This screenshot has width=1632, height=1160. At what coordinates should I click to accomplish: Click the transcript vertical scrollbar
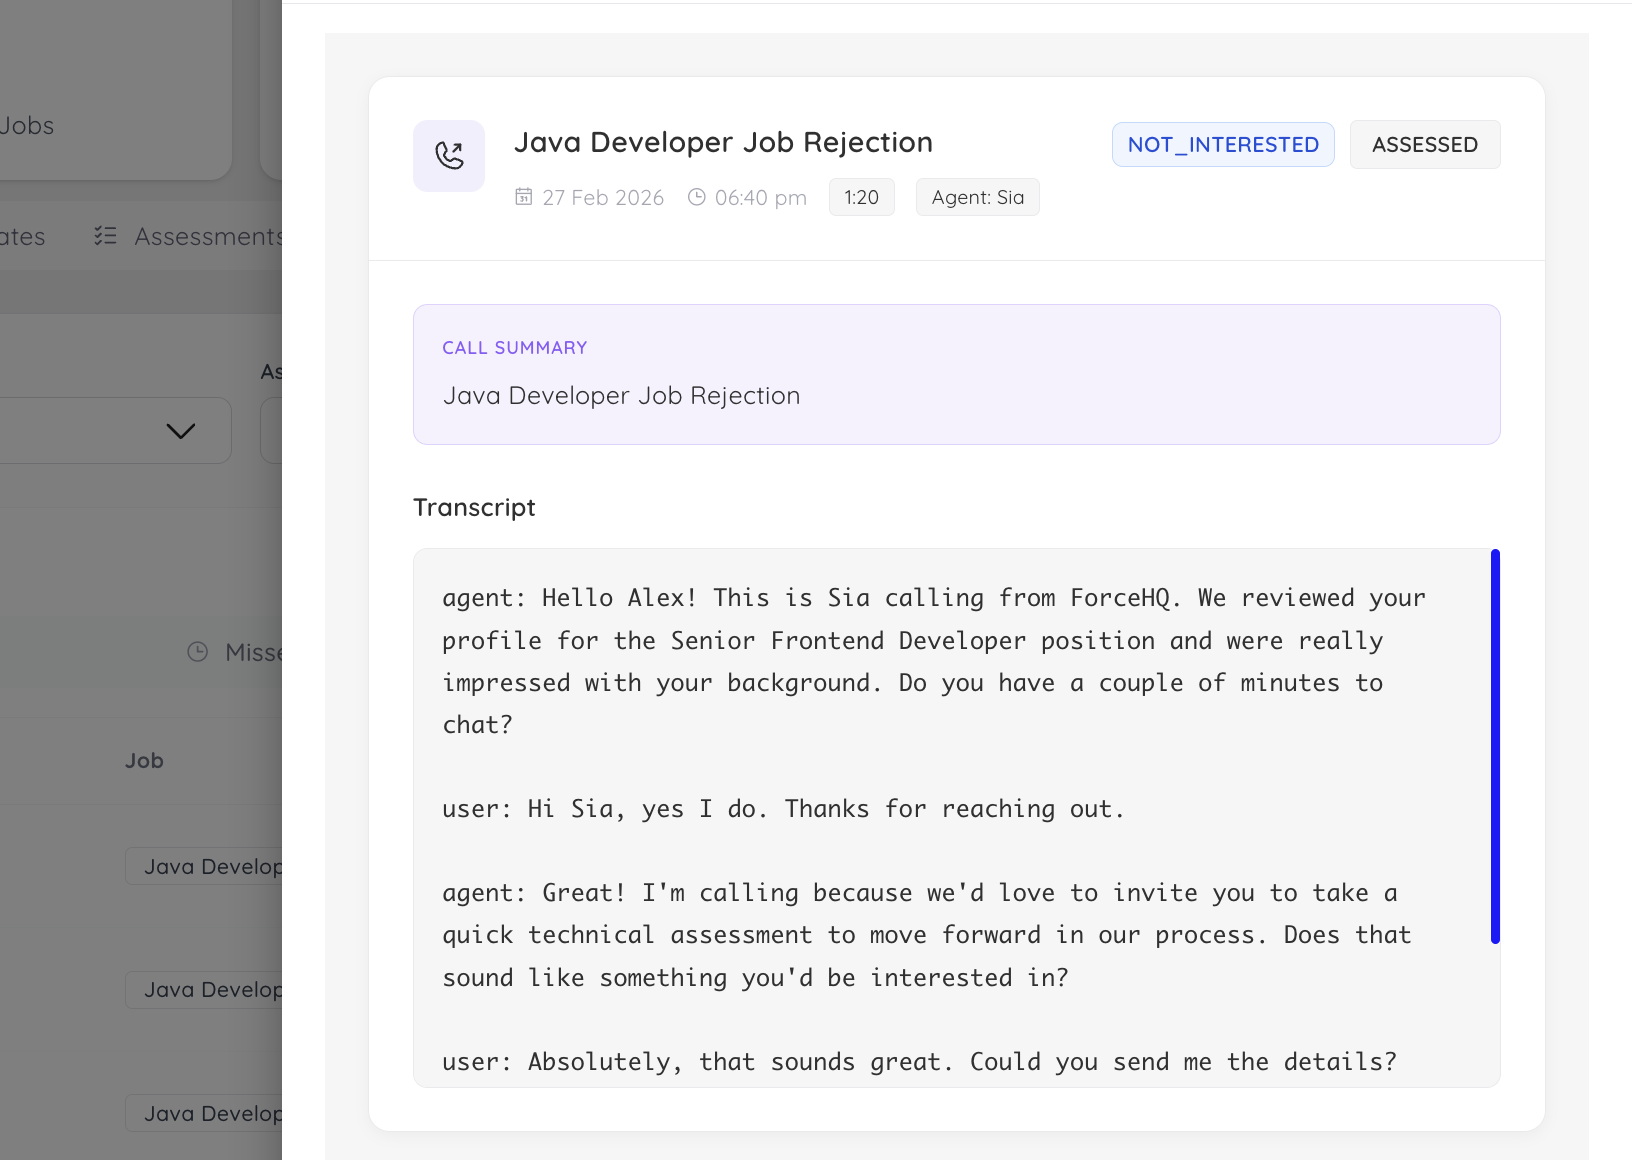point(1495,746)
